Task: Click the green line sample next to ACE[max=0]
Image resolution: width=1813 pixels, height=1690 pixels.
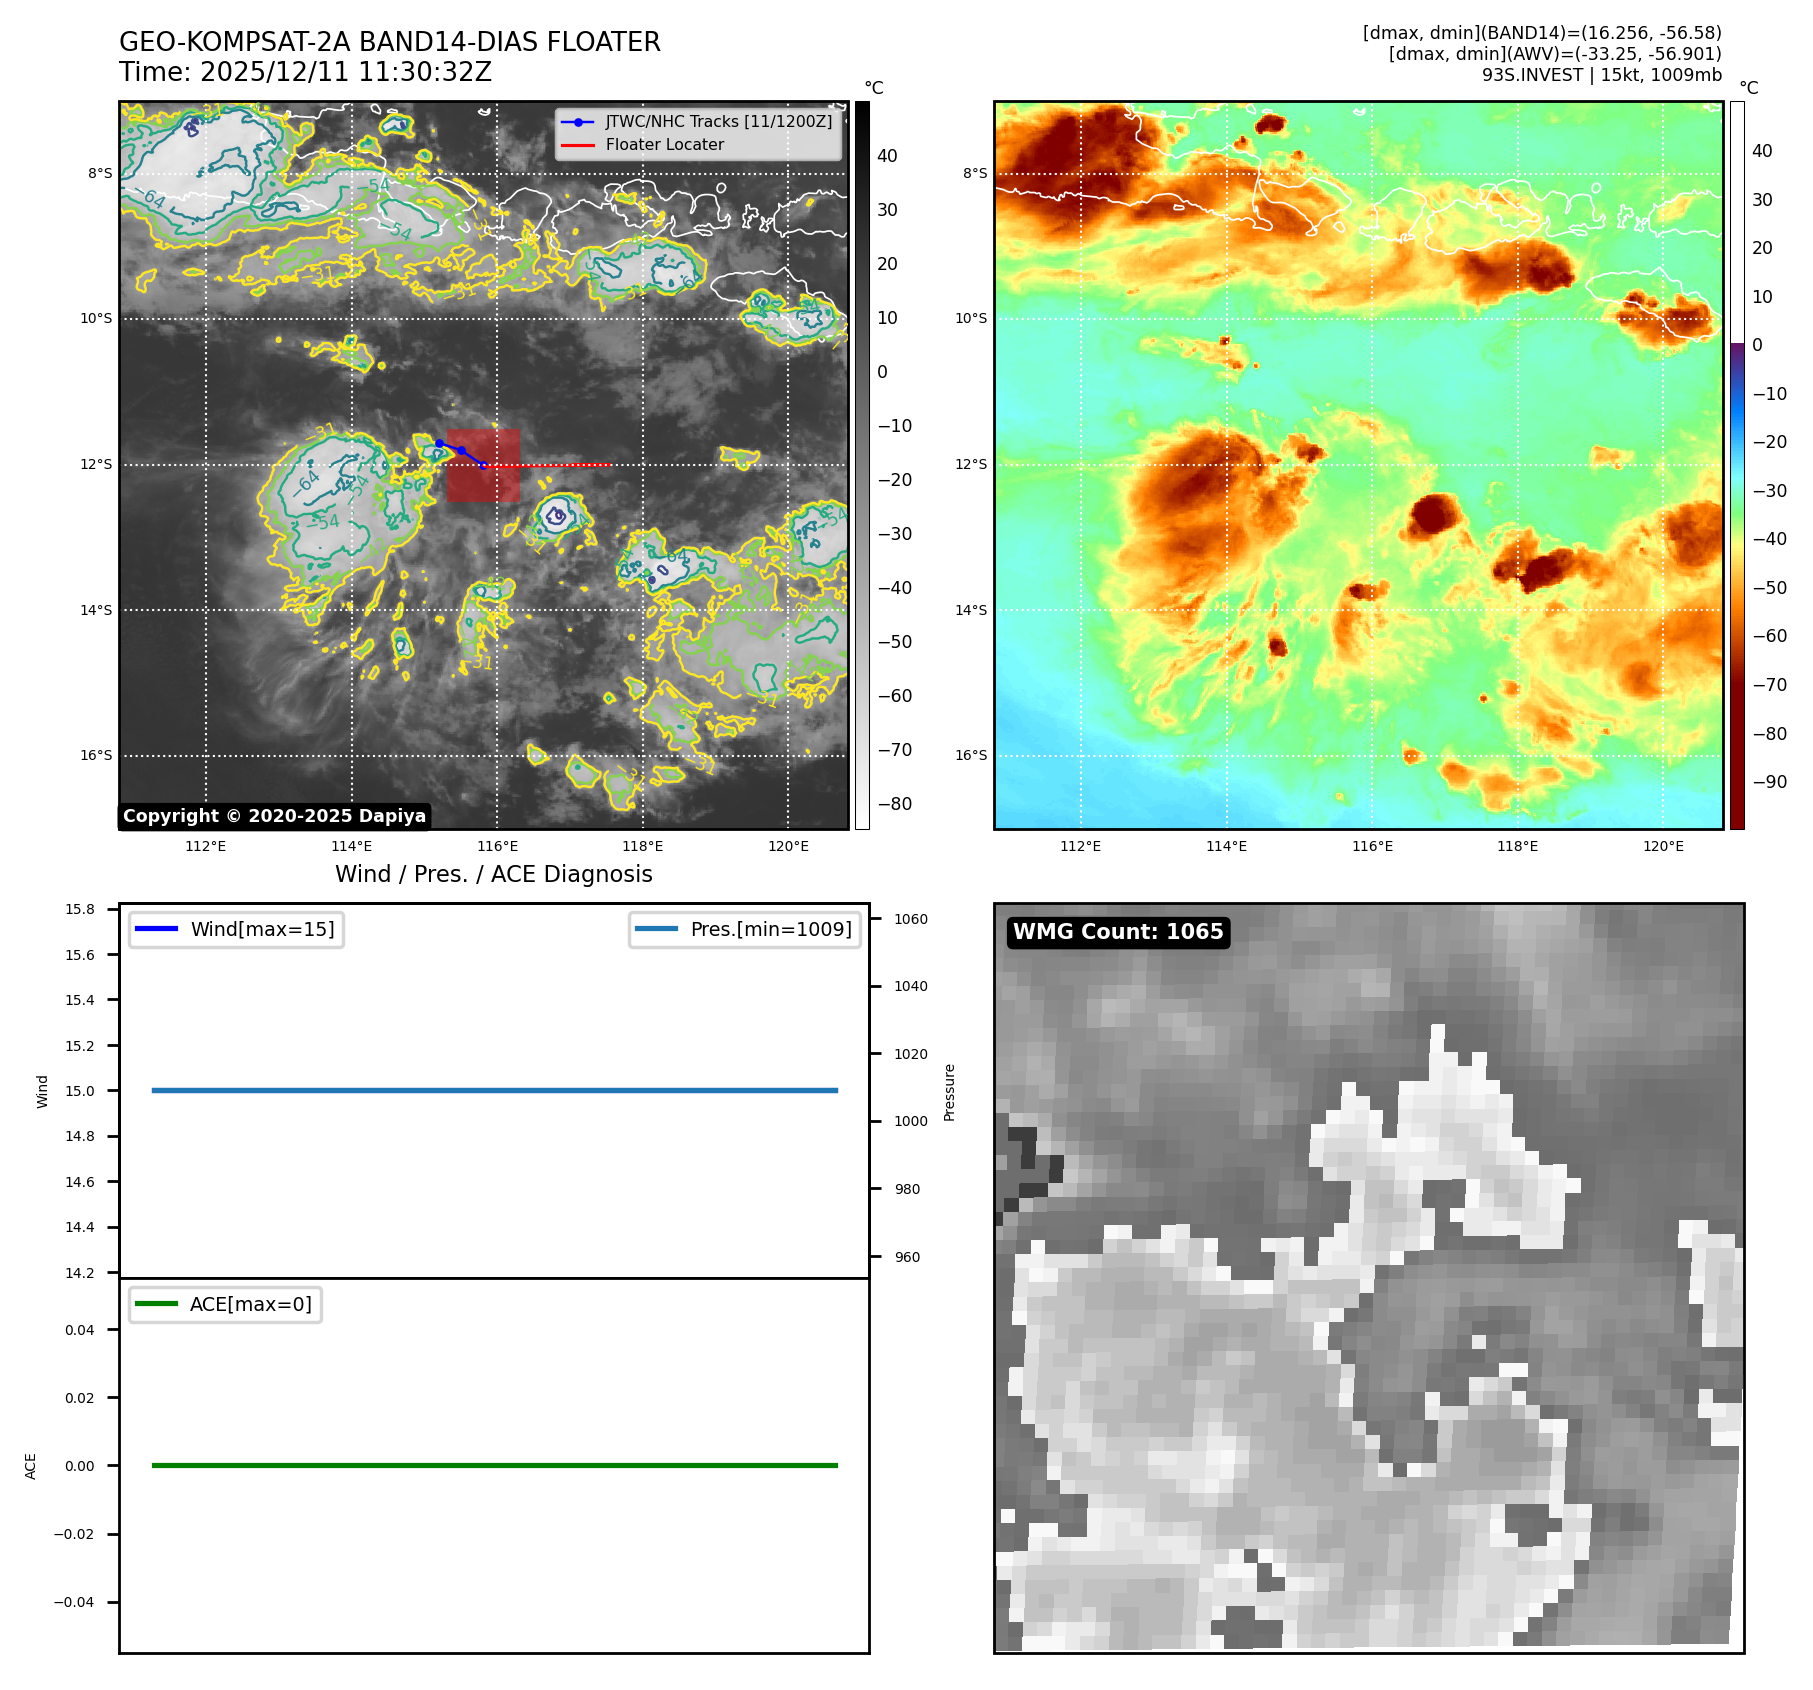Action: tap(156, 1304)
